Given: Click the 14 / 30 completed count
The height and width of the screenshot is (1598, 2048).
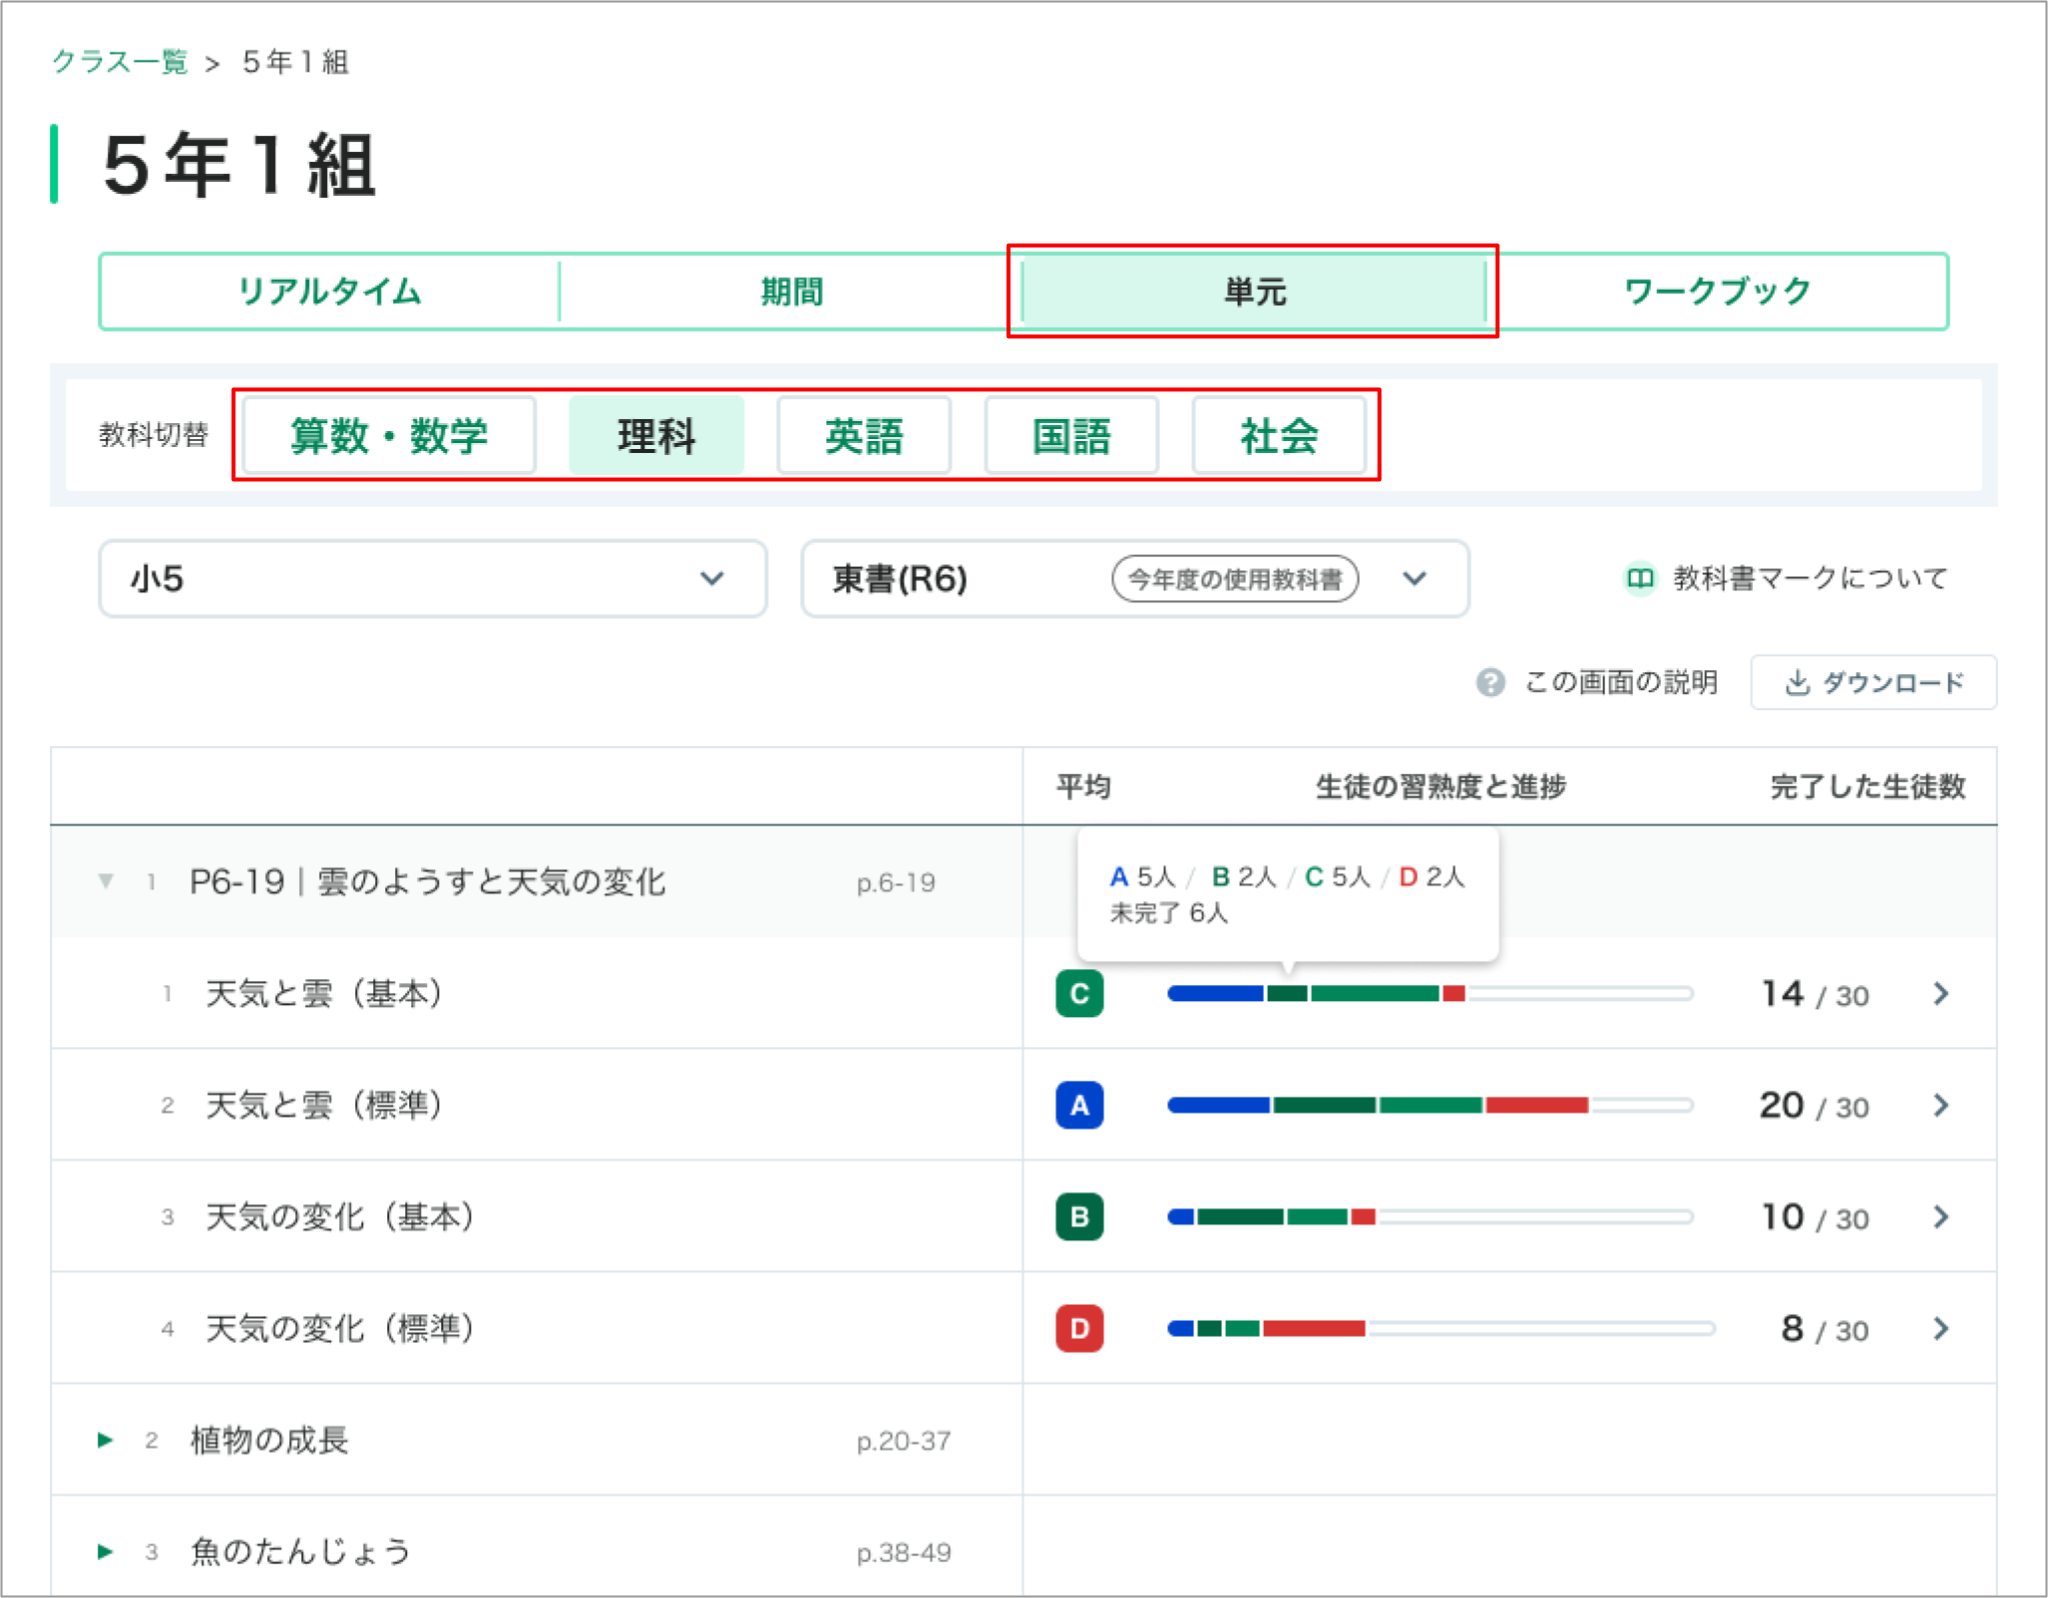Looking at the screenshot, I should click(x=1815, y=994).
